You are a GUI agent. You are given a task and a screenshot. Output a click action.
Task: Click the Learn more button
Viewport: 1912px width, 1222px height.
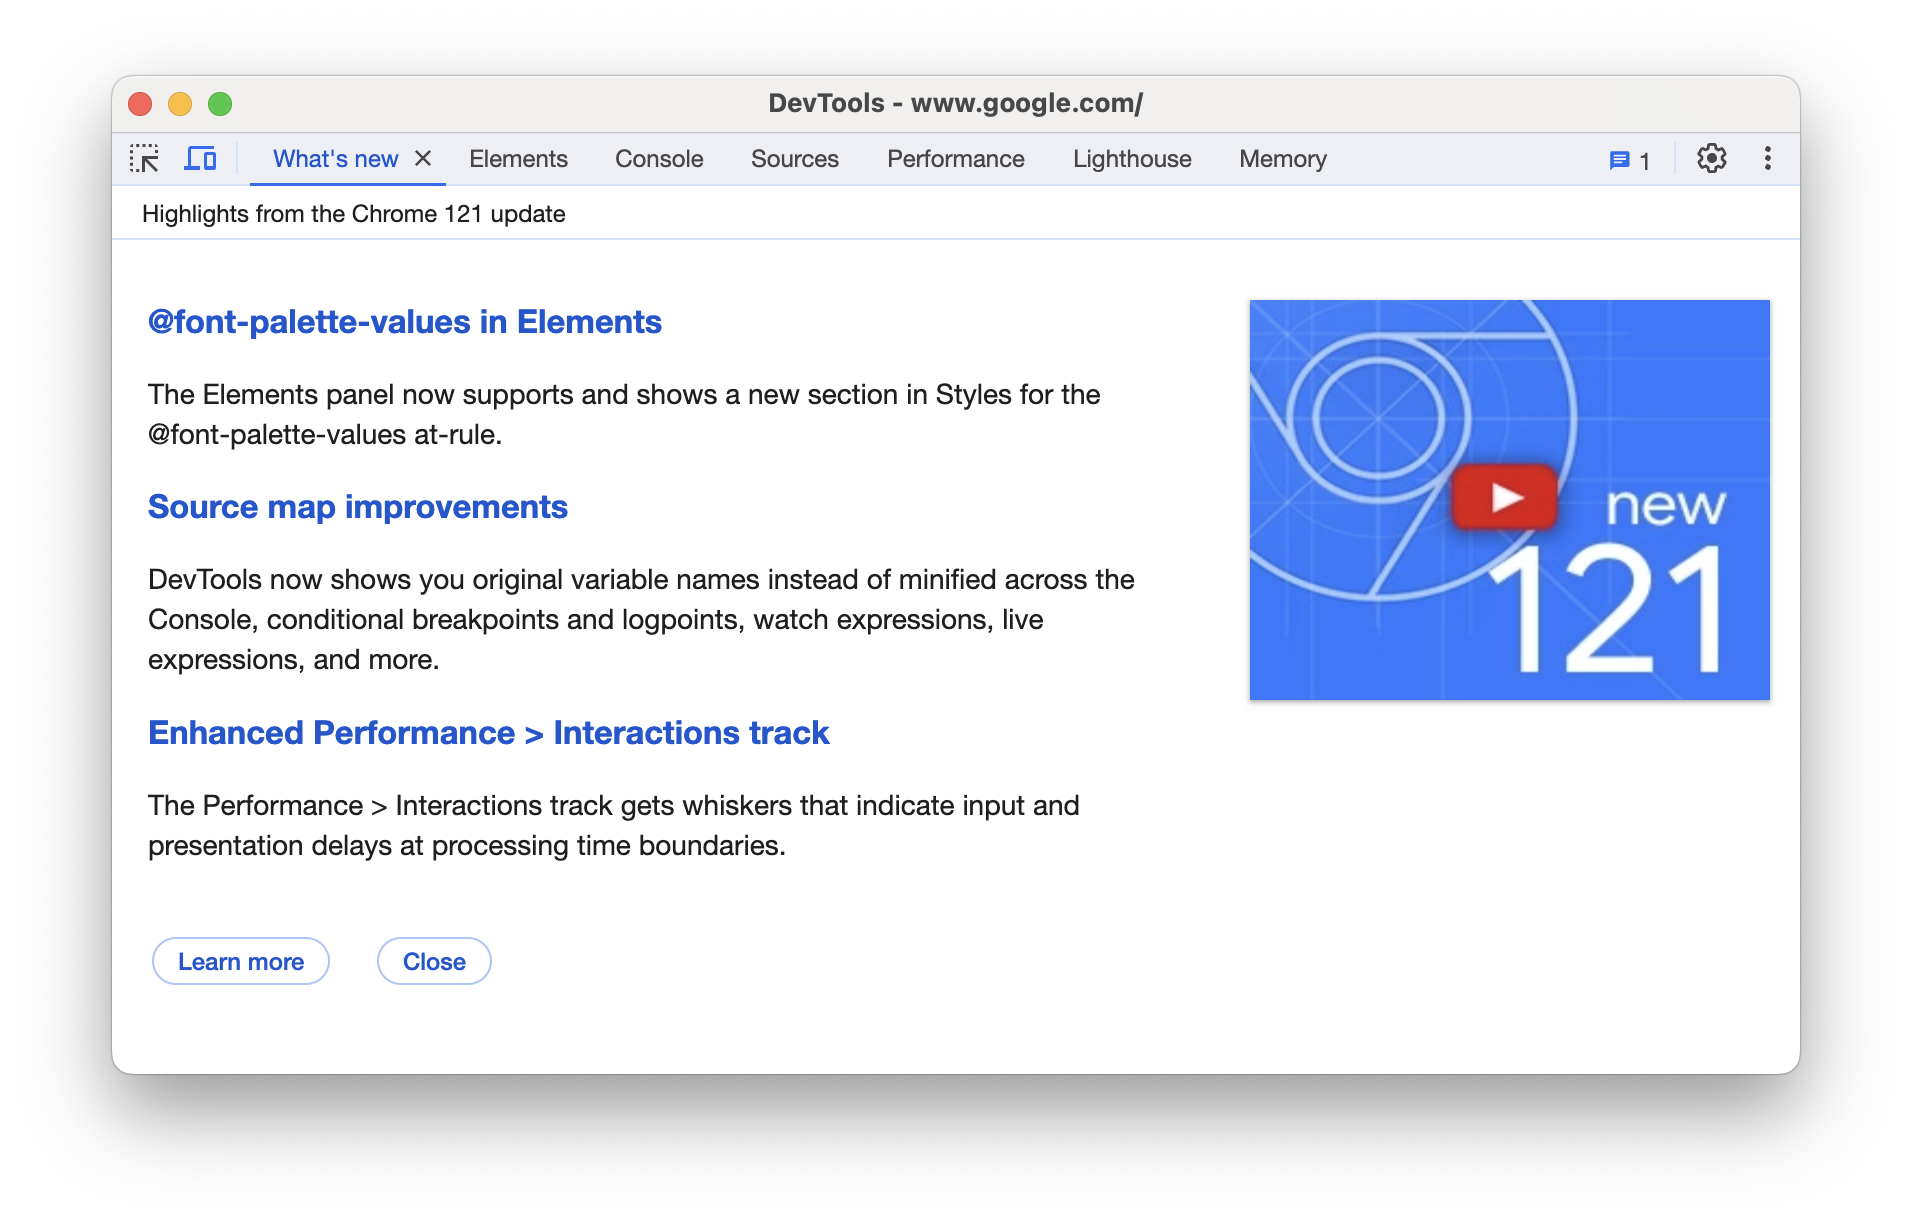(x=240, y=960)
